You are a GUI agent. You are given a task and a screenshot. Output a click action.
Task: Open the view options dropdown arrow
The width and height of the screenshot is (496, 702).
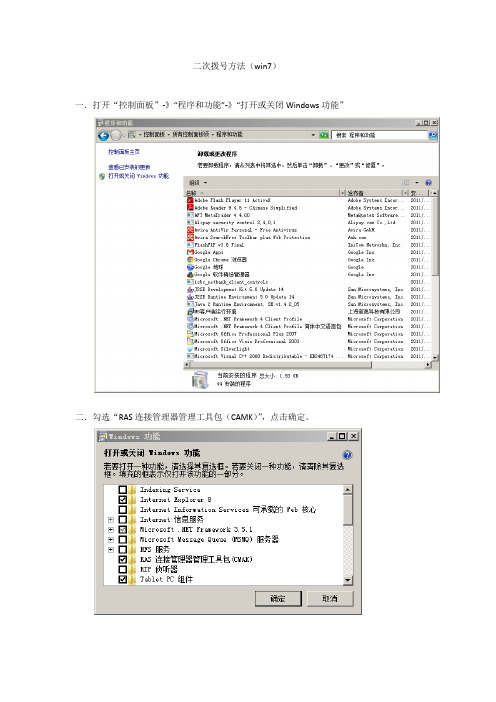pos(417,183)
